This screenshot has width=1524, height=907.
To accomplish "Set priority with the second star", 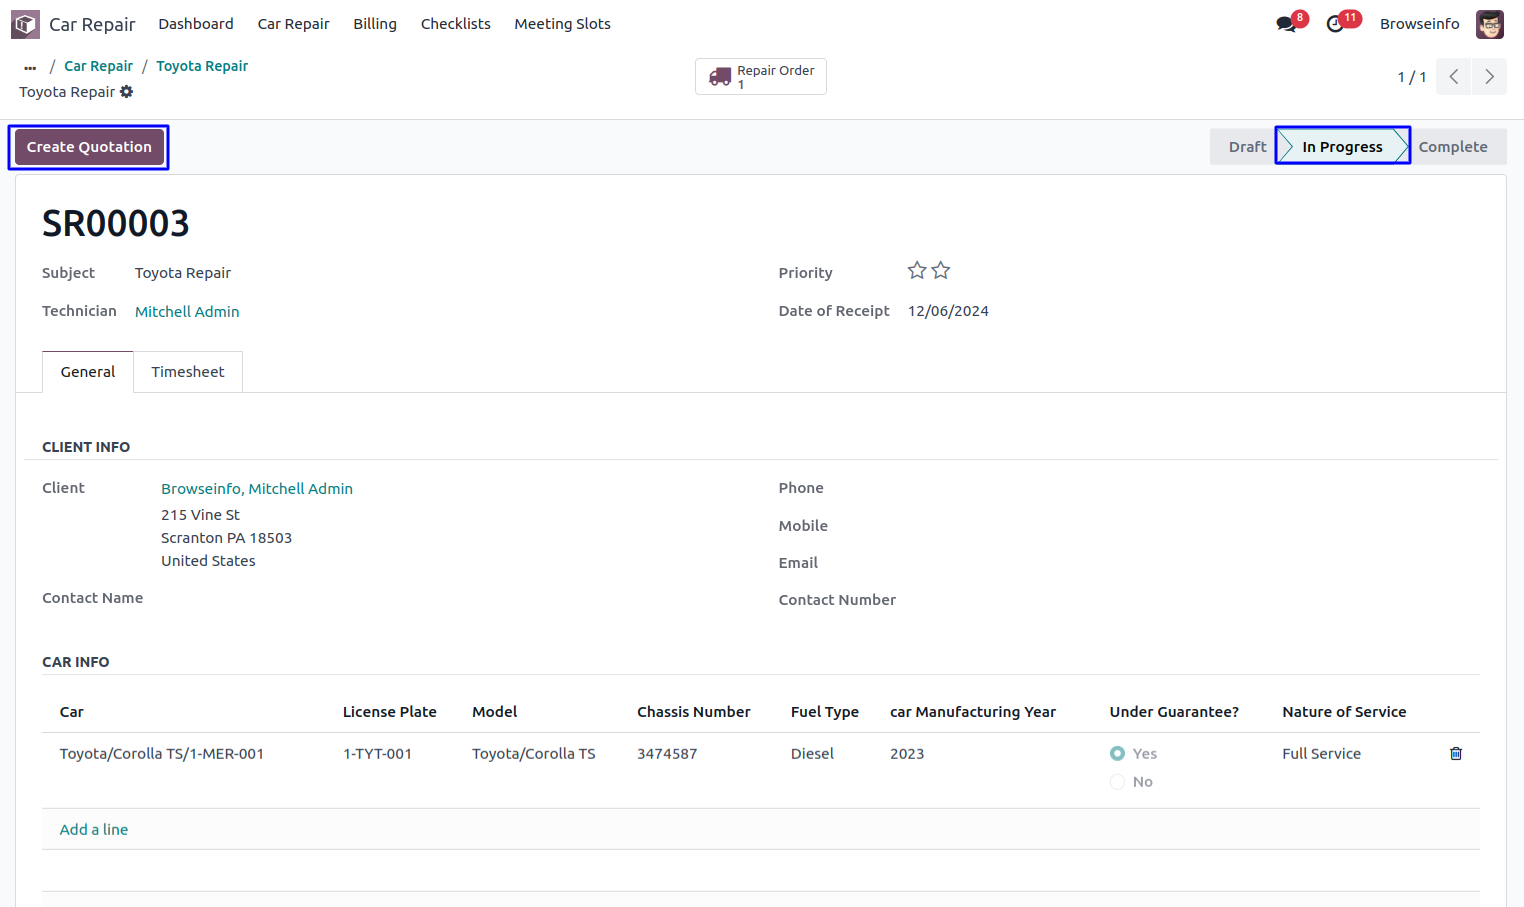I will [941, 271].
